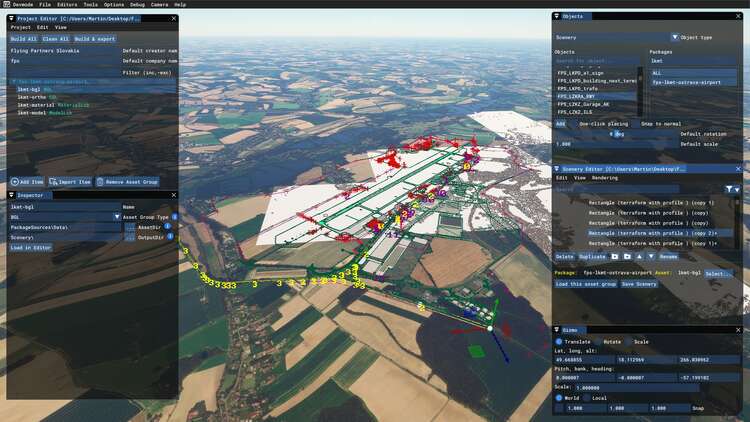Collapse the Inspector panel triangle

pos(11,195)
